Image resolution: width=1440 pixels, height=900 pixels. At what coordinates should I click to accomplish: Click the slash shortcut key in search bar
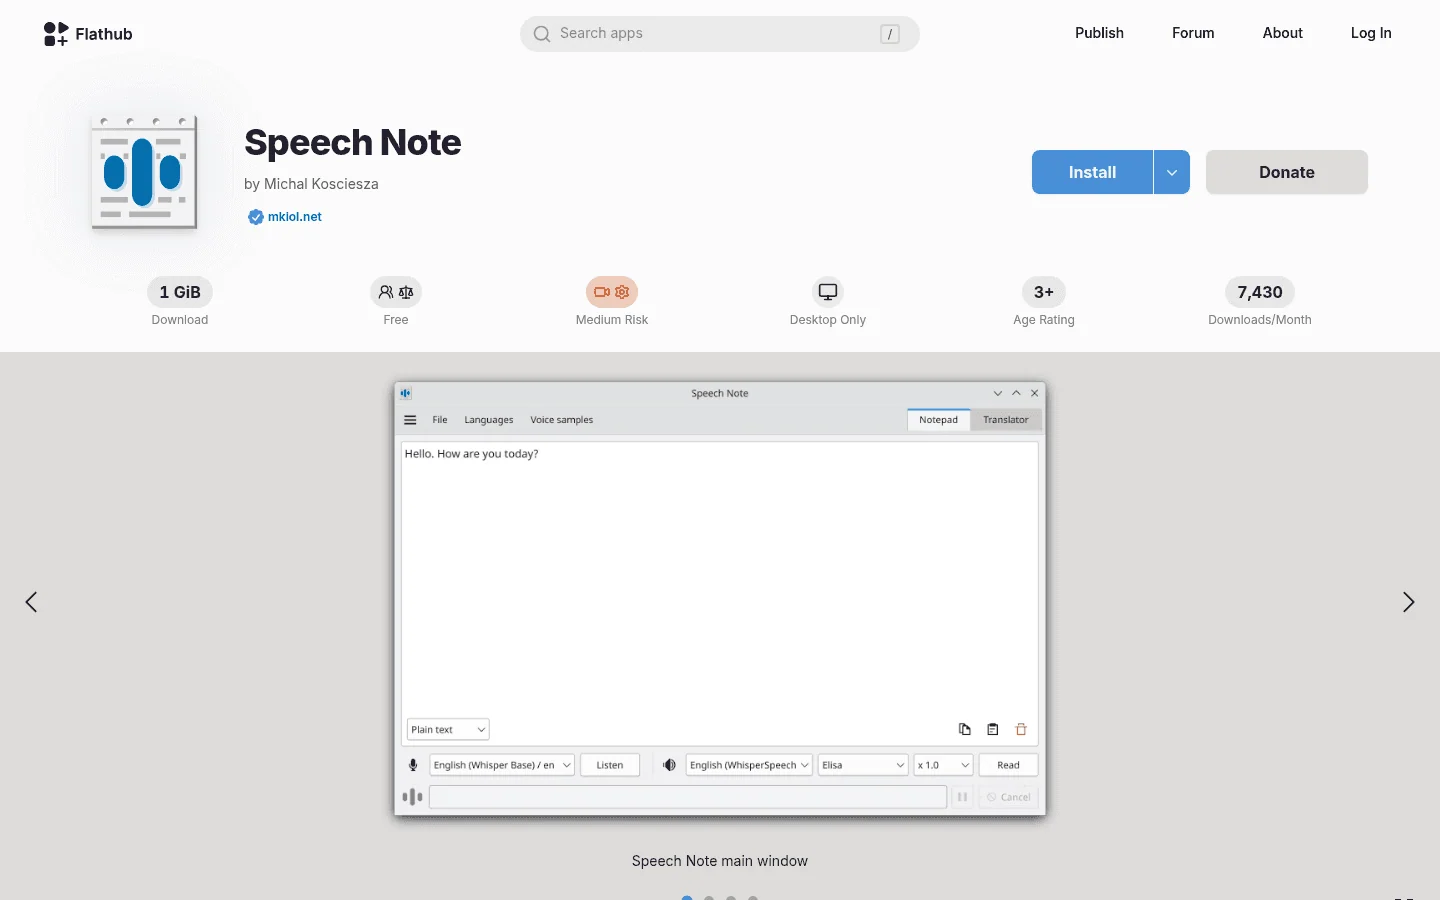coord(890,34)
